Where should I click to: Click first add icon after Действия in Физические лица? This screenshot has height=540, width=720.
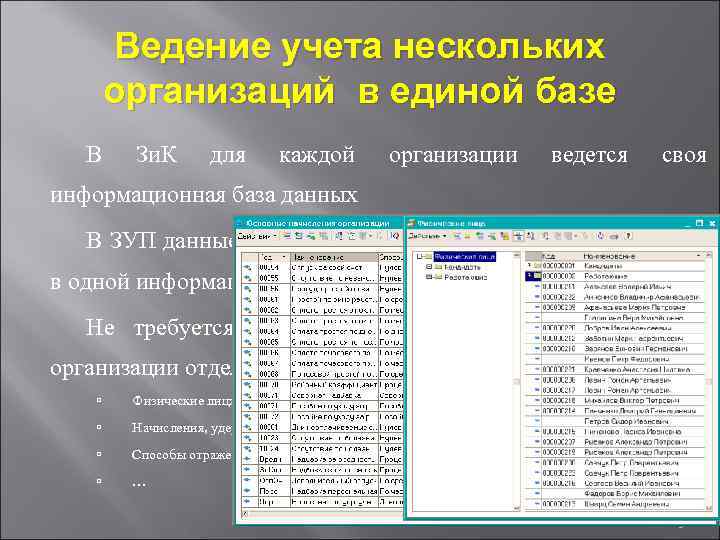456,236
